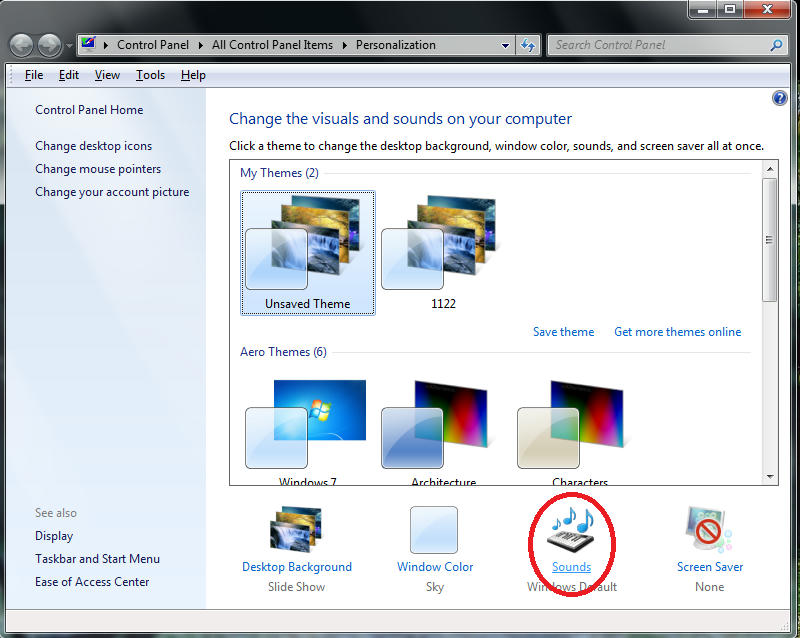Click the All Control Panel Items breadcrumb
This screenshot has width=800, height=638.
[x=272, y=45]
